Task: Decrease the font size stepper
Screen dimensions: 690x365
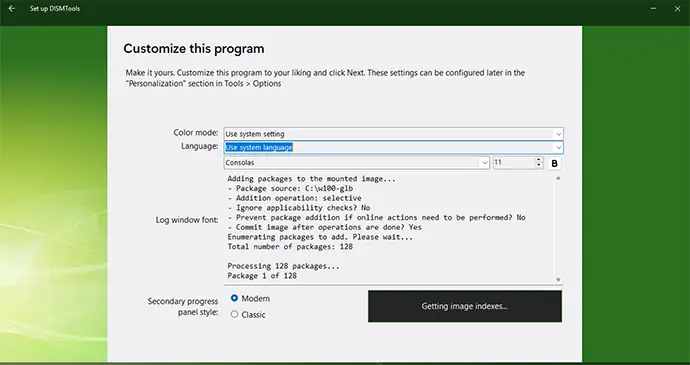Action: 539,166
